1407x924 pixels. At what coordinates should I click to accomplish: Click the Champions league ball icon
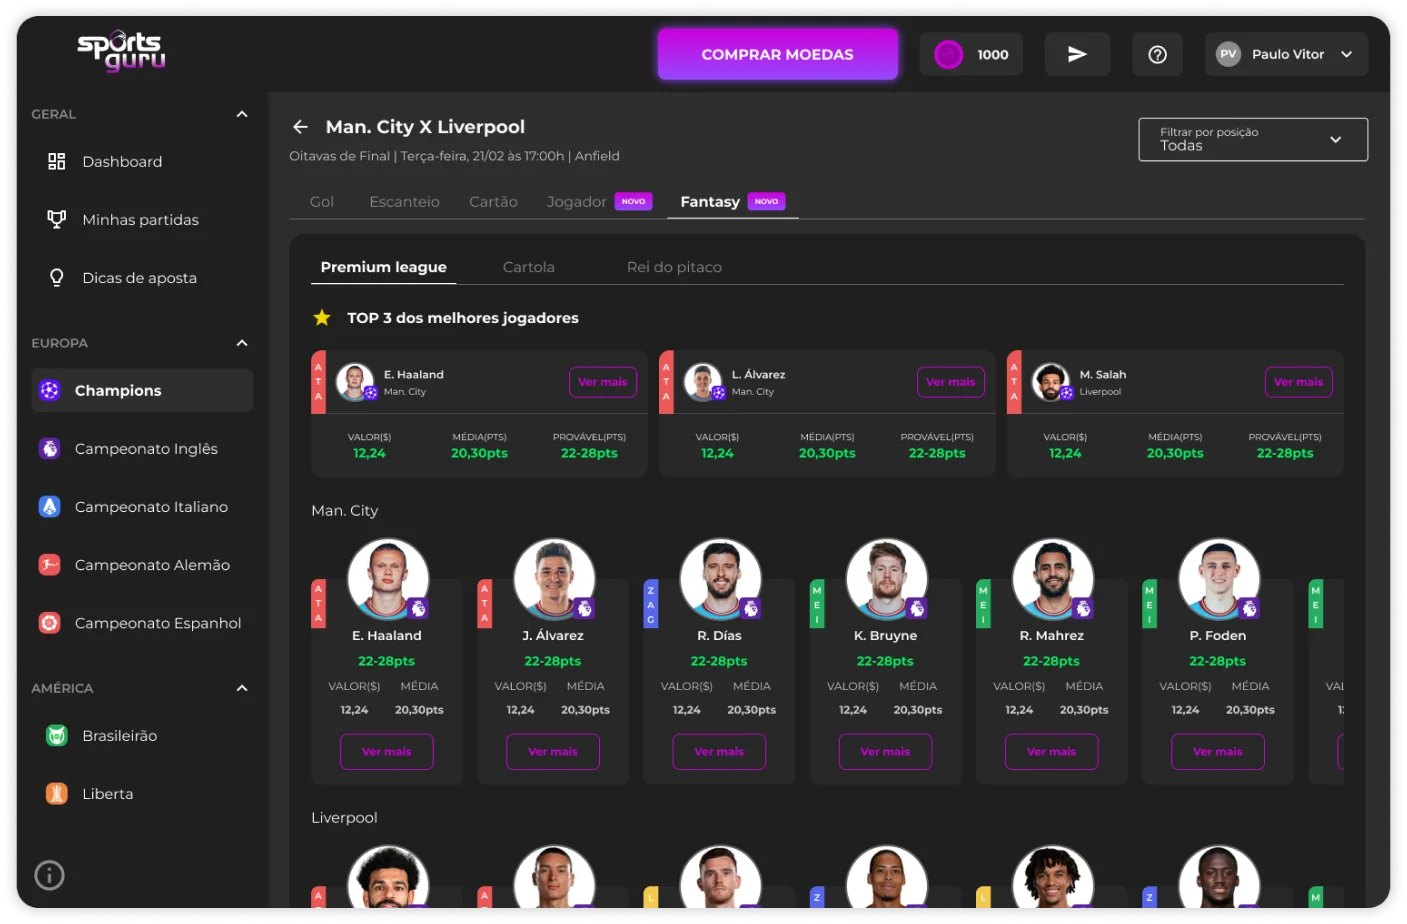(x=50, y=390)
